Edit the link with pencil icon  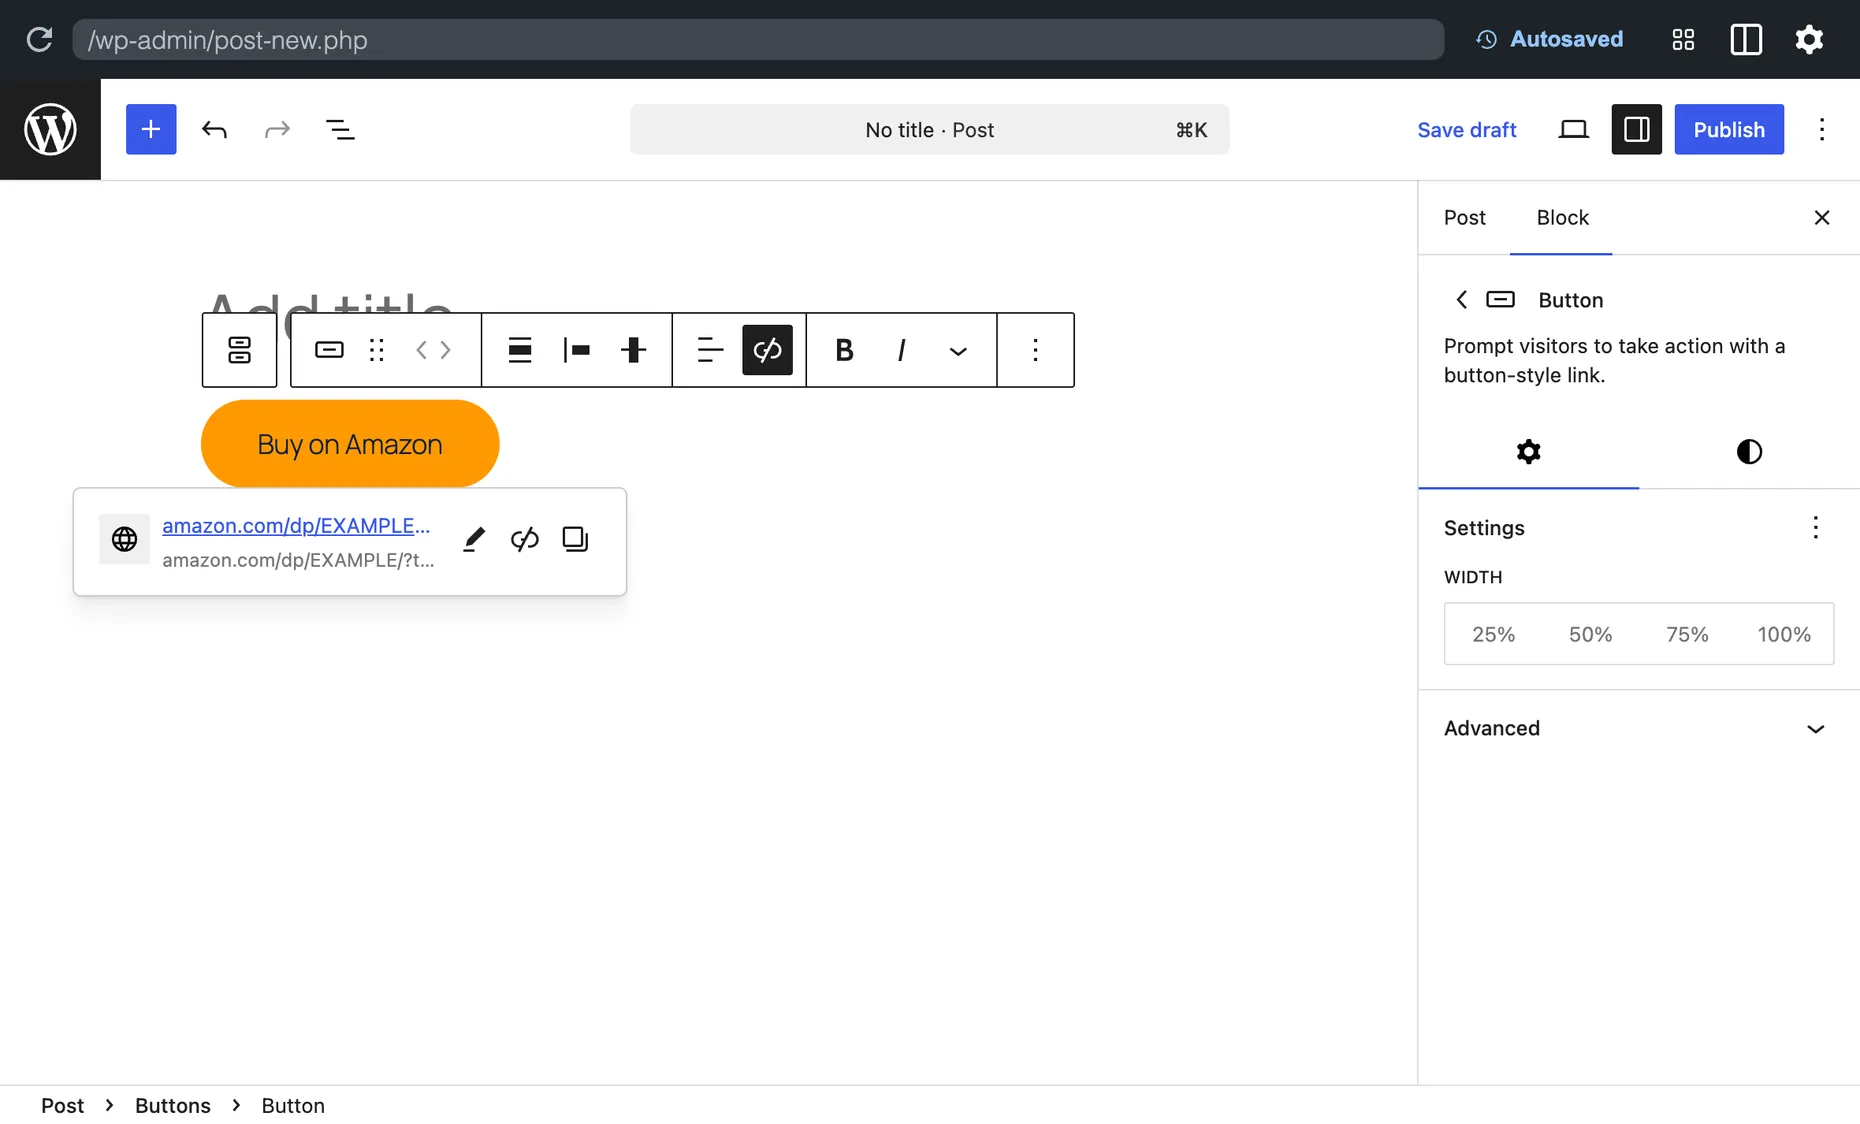[x=474, y=539]
